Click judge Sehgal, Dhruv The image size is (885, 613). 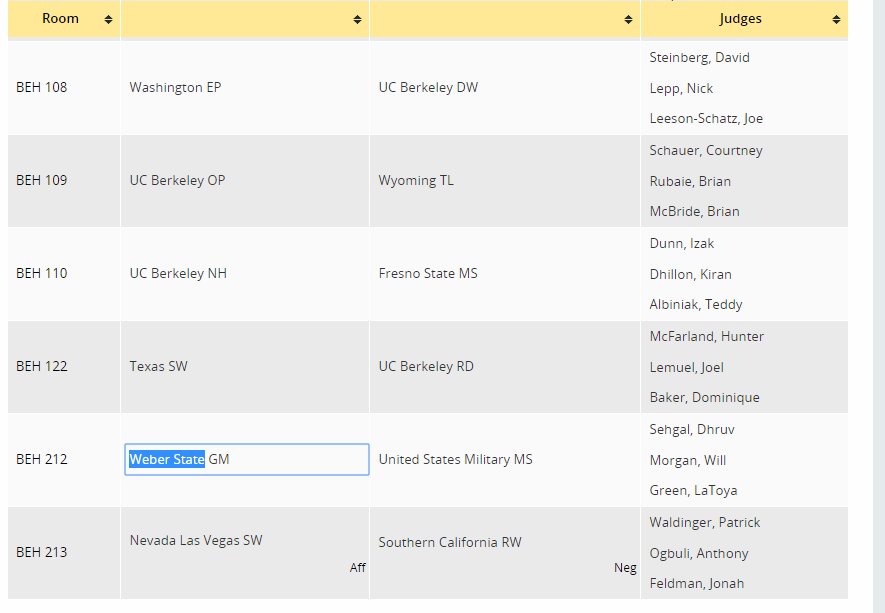[692, 430]
